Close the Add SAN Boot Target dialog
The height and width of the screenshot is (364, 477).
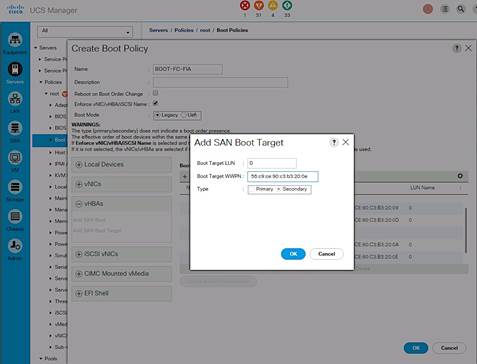point(346,142)
